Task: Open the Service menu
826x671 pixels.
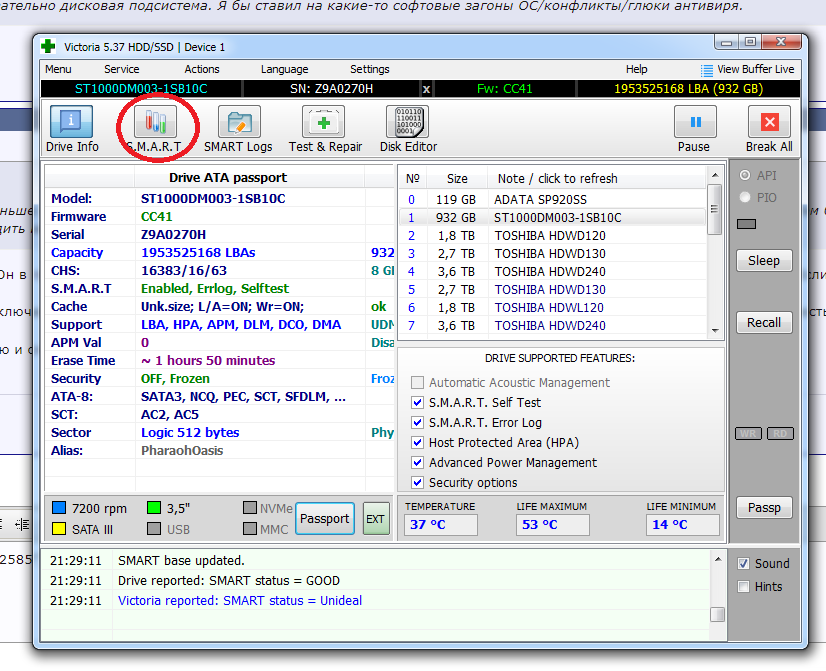Action: (122, 70)
